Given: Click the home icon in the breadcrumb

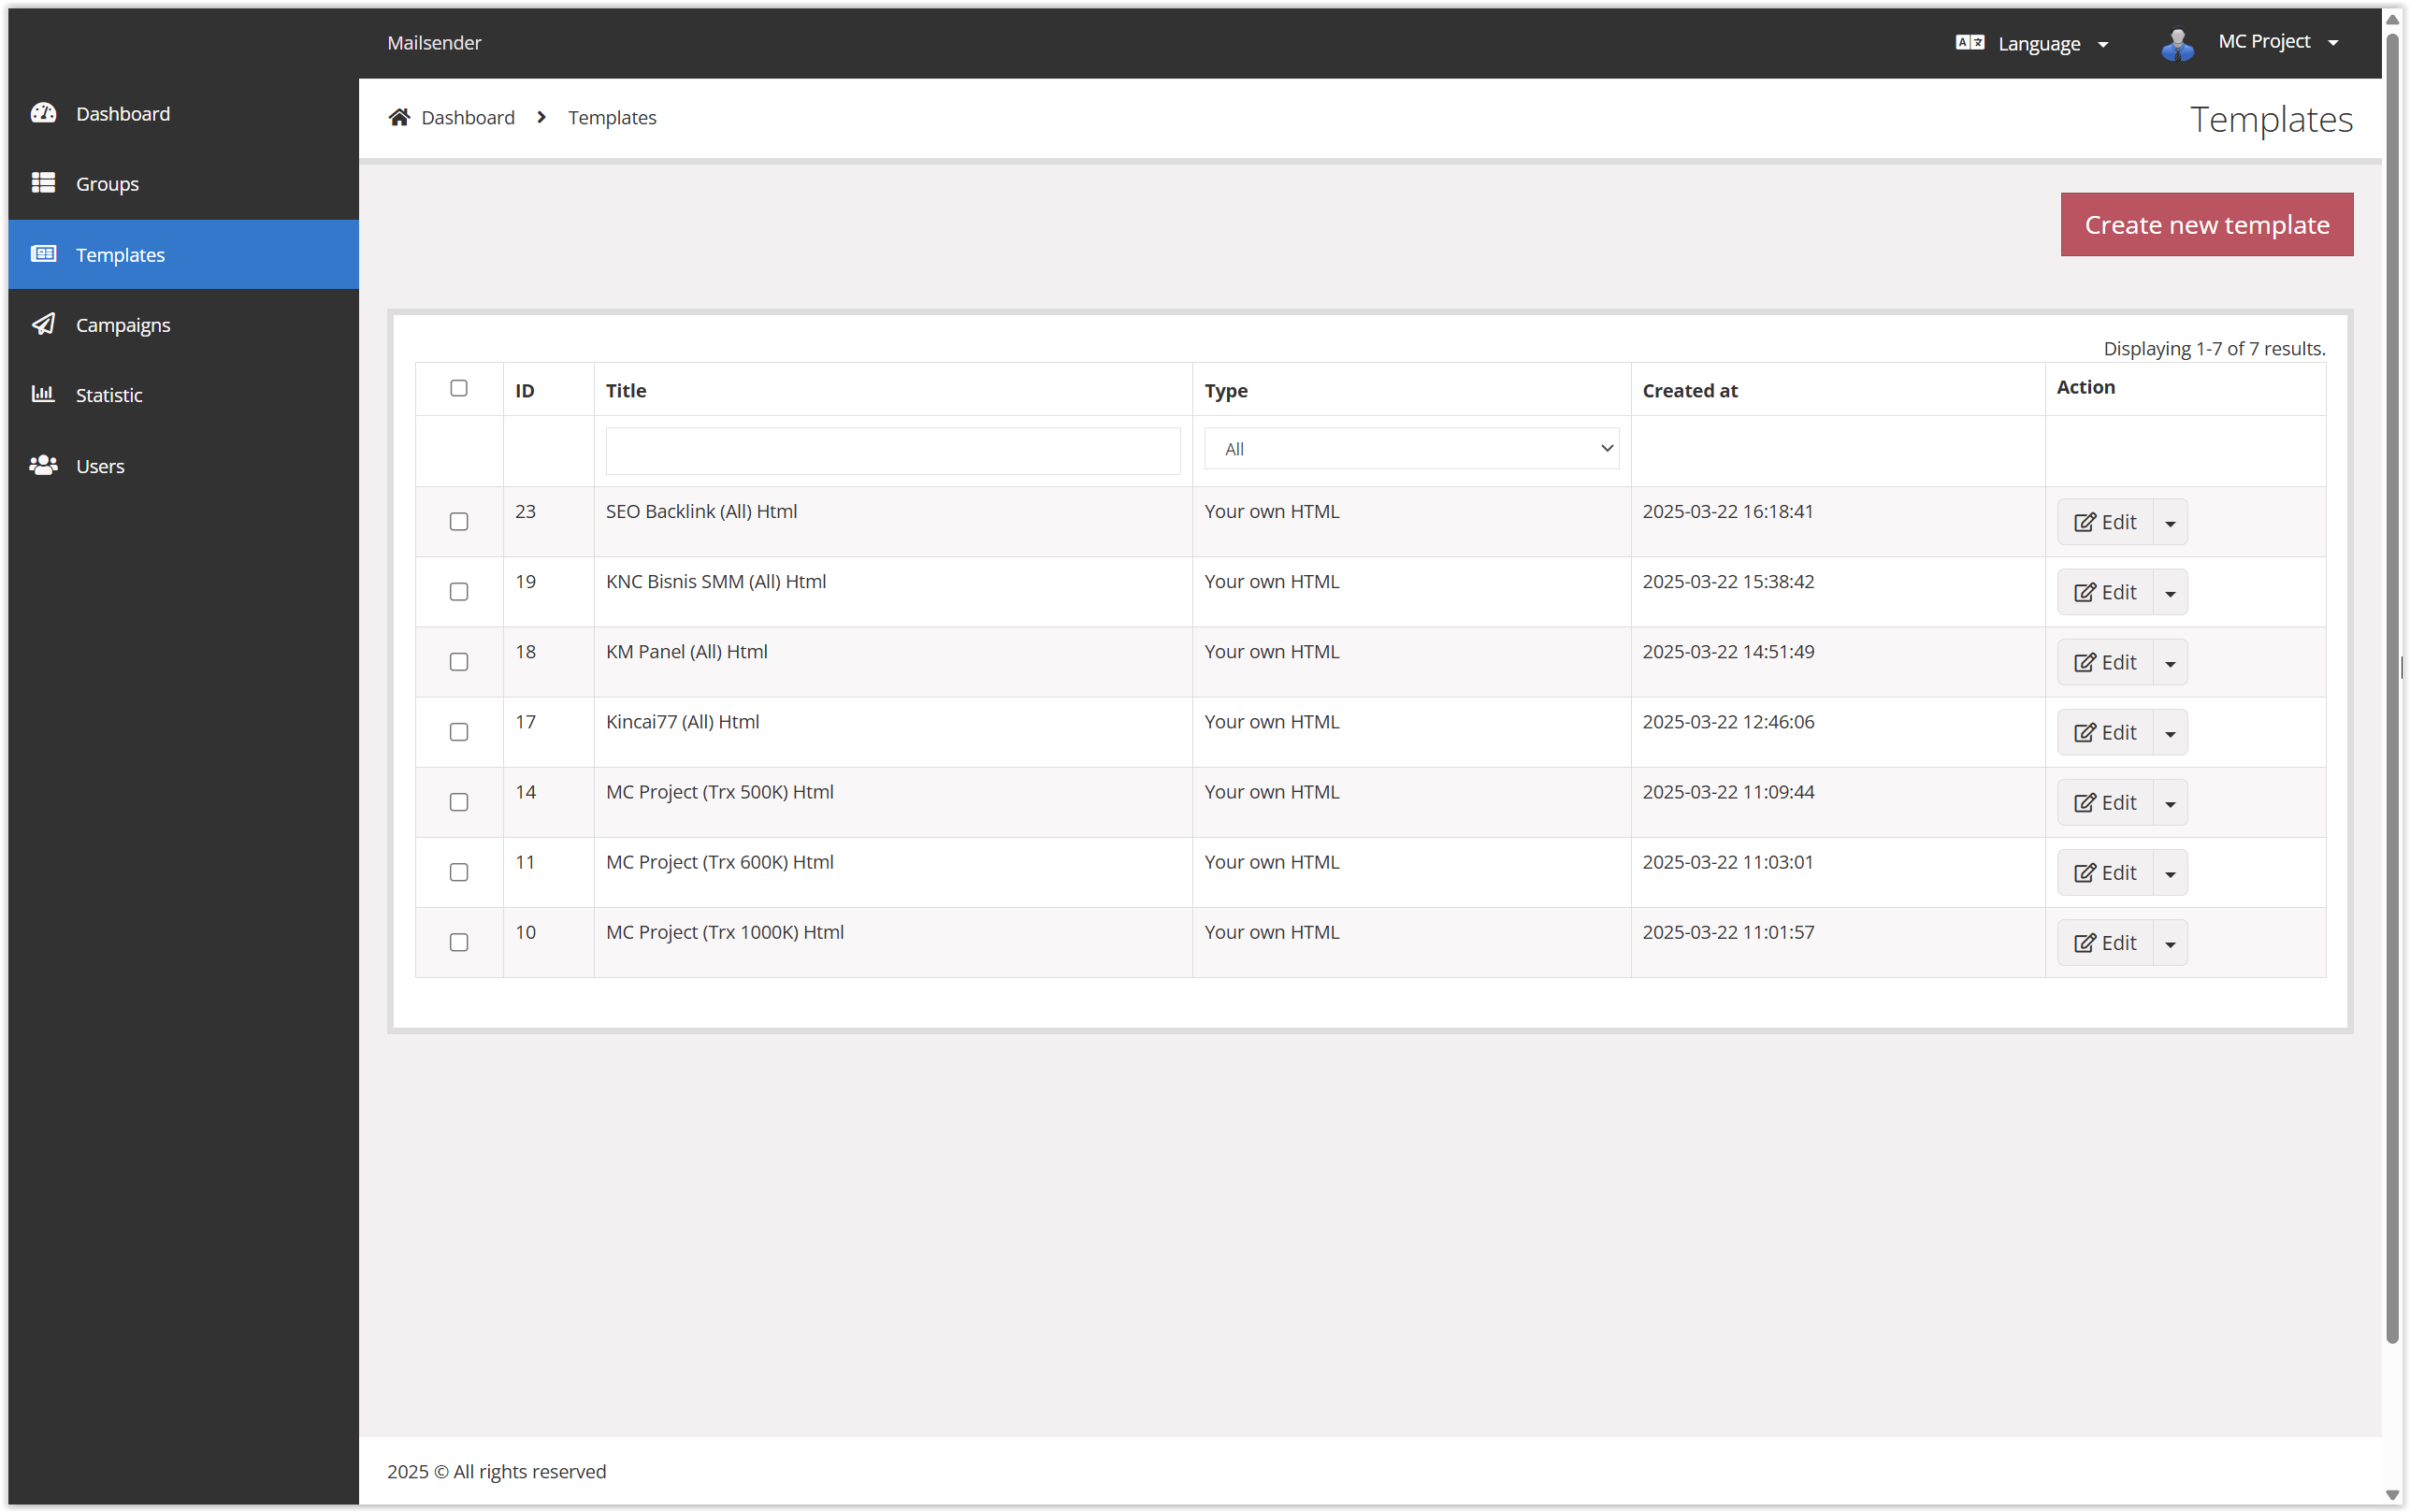Looking at the screenshot, I should click(x=399, y=116).
